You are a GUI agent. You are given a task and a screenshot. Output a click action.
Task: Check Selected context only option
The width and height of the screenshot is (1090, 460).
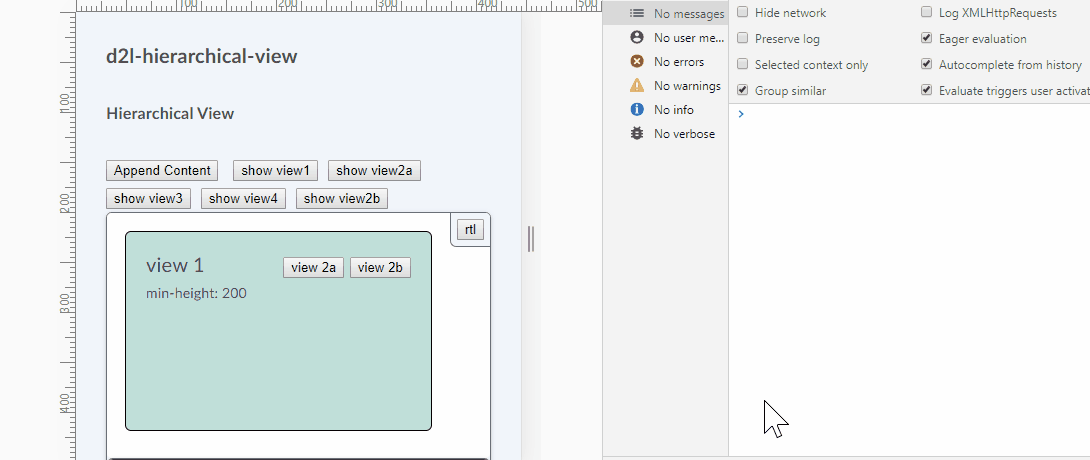point(742,65)
